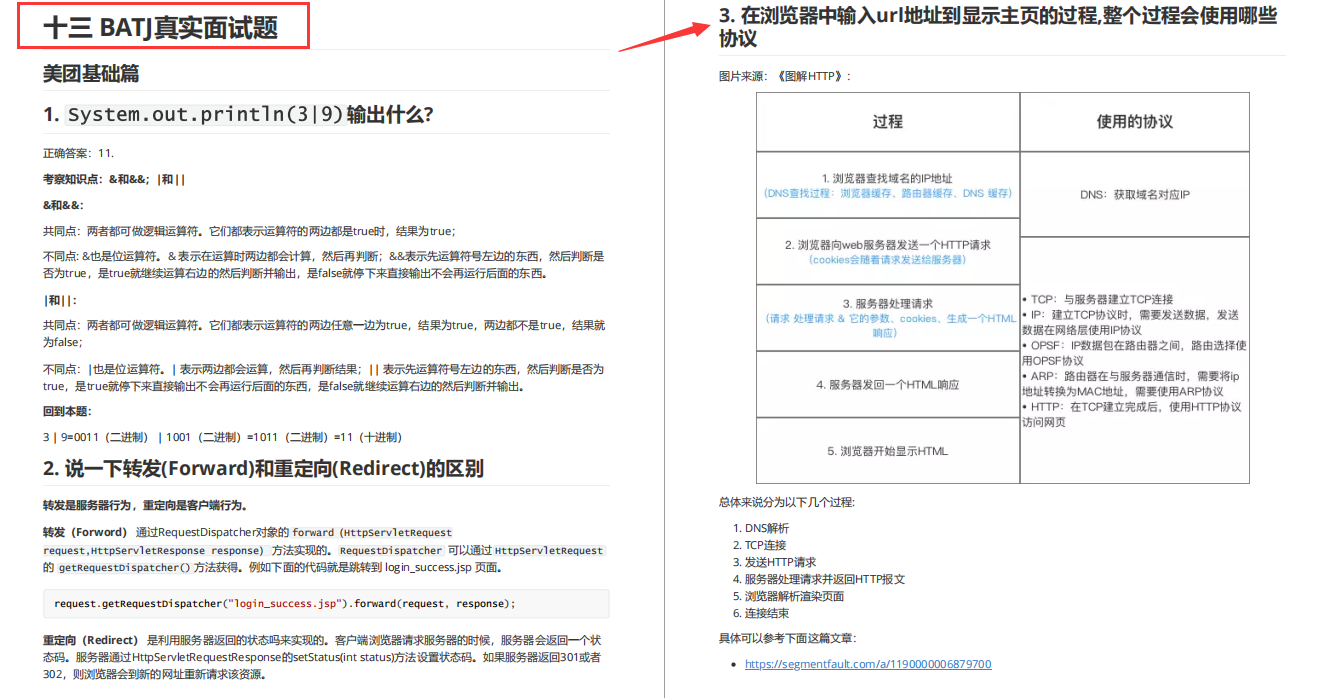Click the table header cell "过程"
The width and height of the screenshot is (1329, 698).
(x=888, y=121)
